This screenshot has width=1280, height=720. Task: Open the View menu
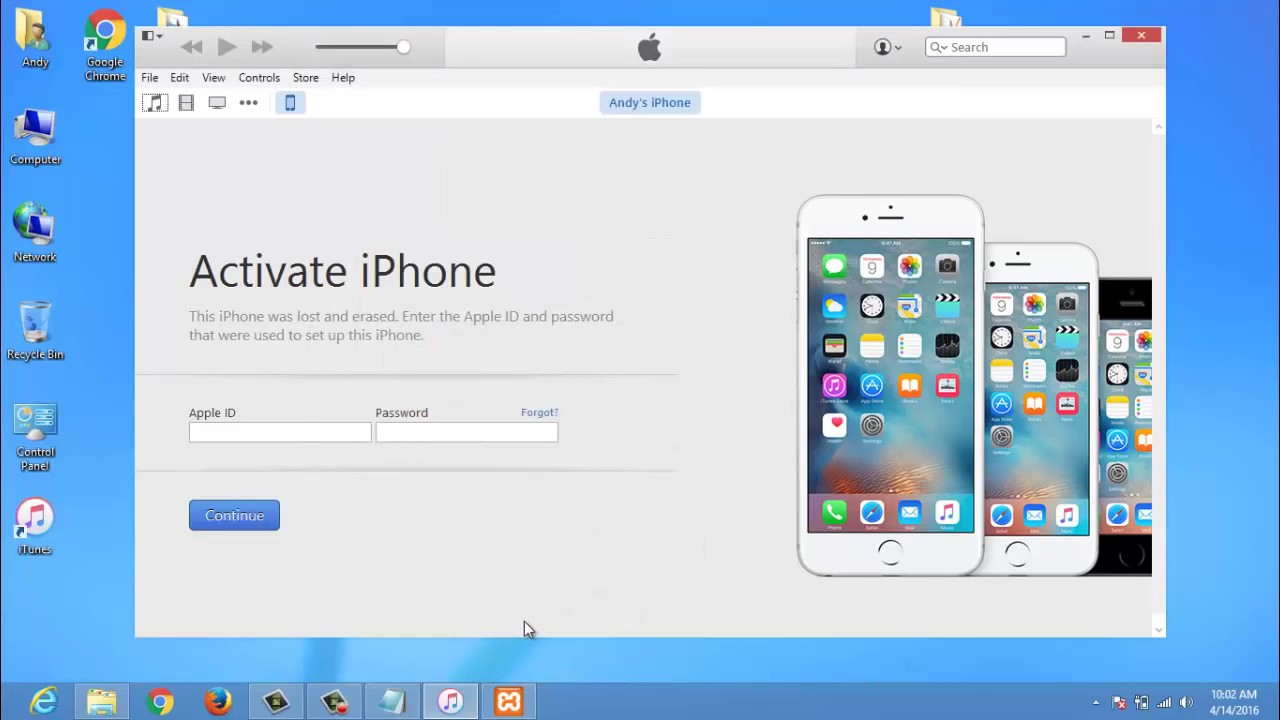(x=213, y=77)
